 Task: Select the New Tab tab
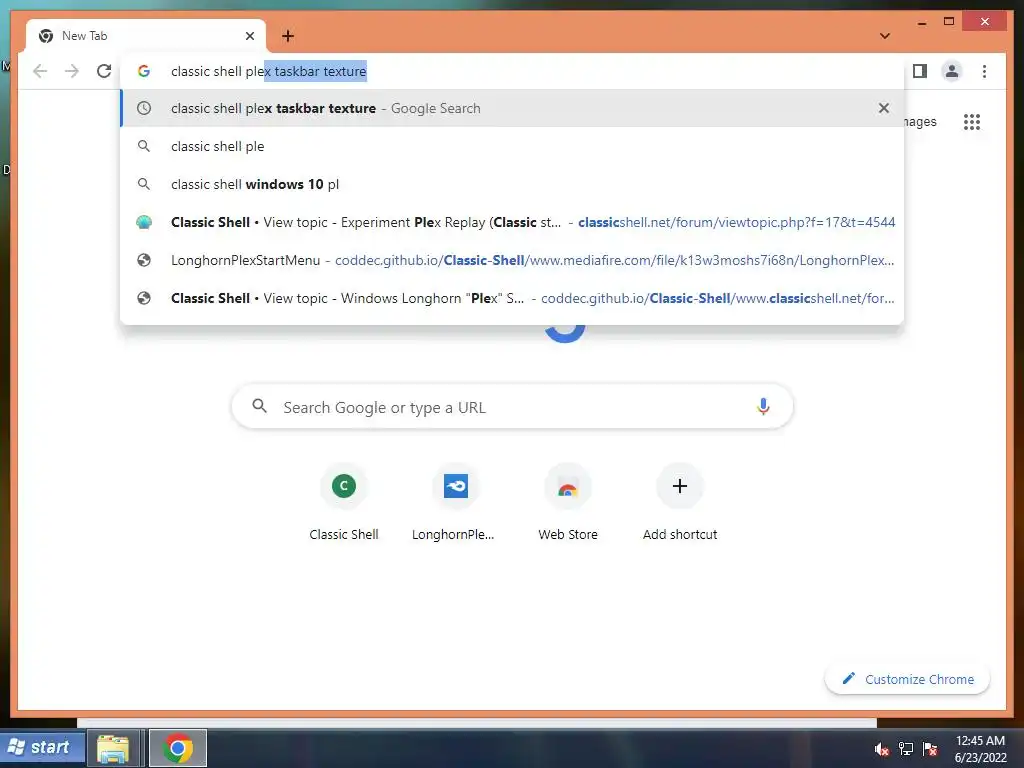pos(146,36)
